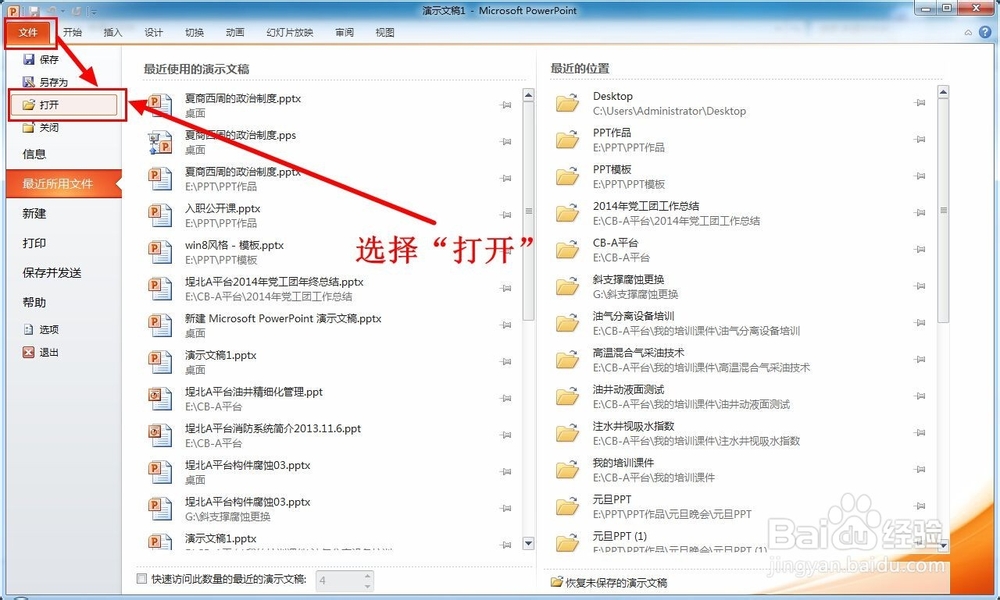The image size is (1000, 600).
Task: Pin the Desktop location
Action: (920, 103)
